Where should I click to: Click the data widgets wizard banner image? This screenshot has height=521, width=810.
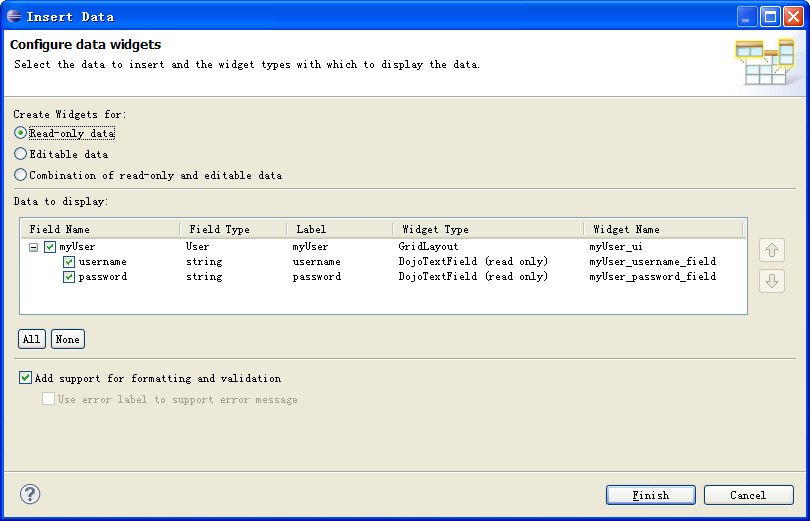coord(765,62)
